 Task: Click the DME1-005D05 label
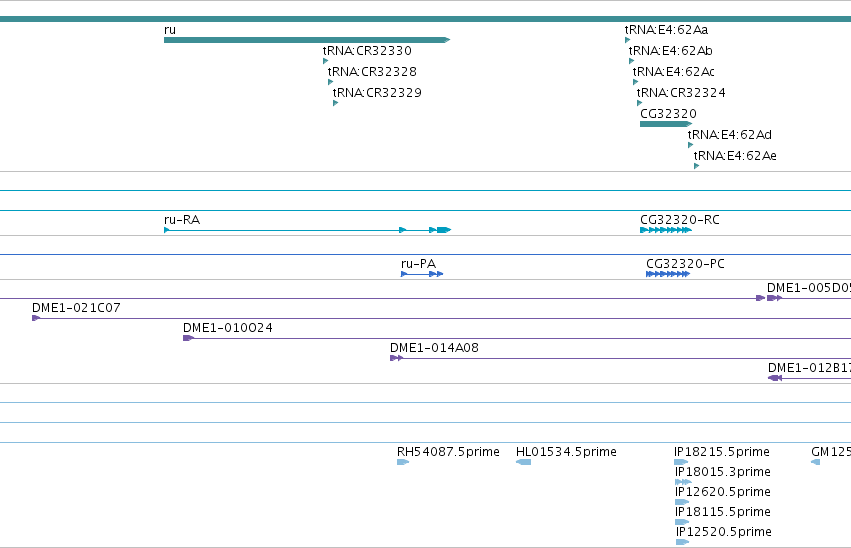(x=809, y=288)
